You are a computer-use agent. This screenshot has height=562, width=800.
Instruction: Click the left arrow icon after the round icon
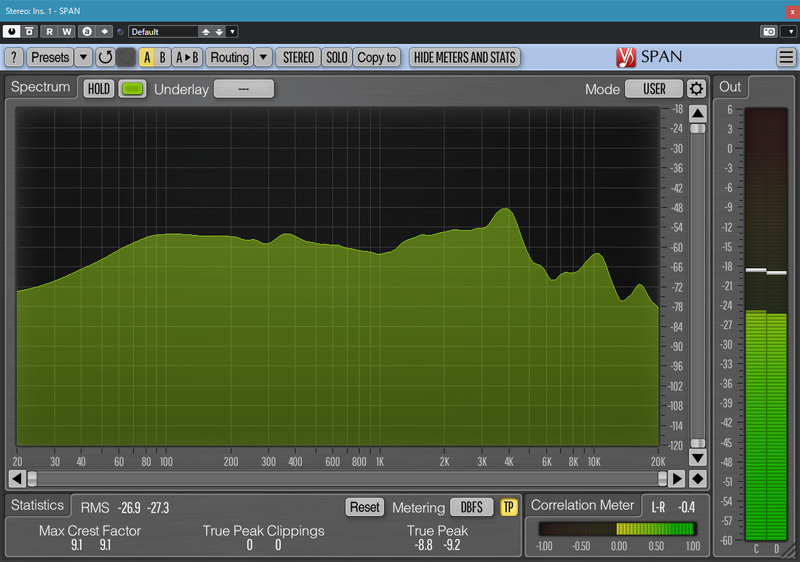104,32
